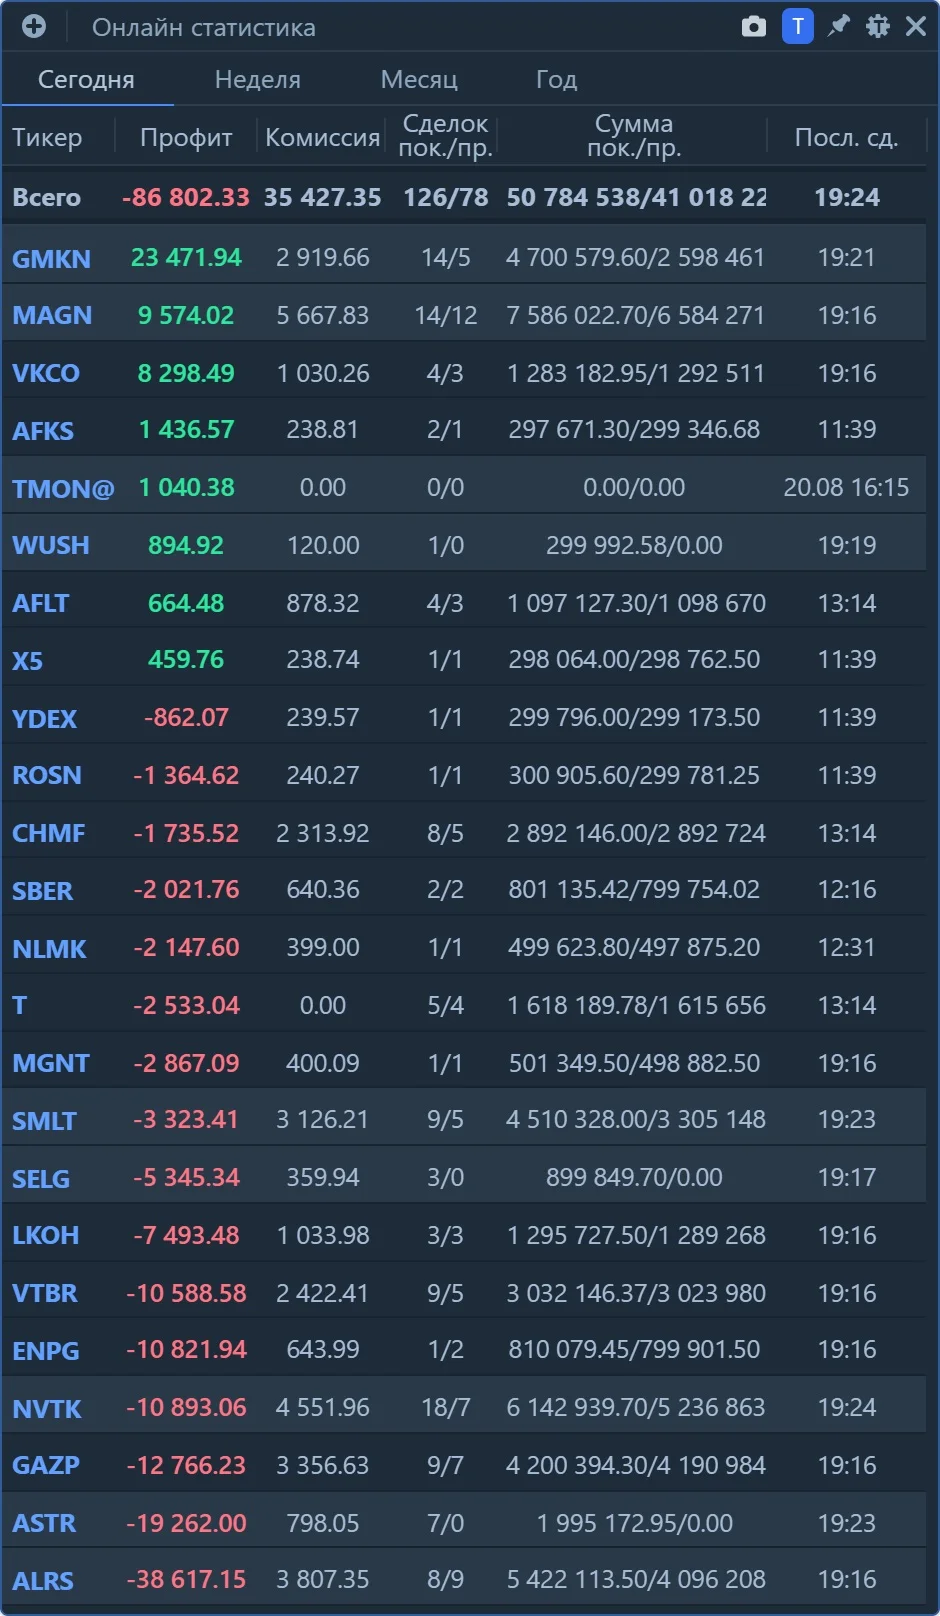Open the AFKS ticker
The image size is (940, 1616).
[x=43, y=431]
